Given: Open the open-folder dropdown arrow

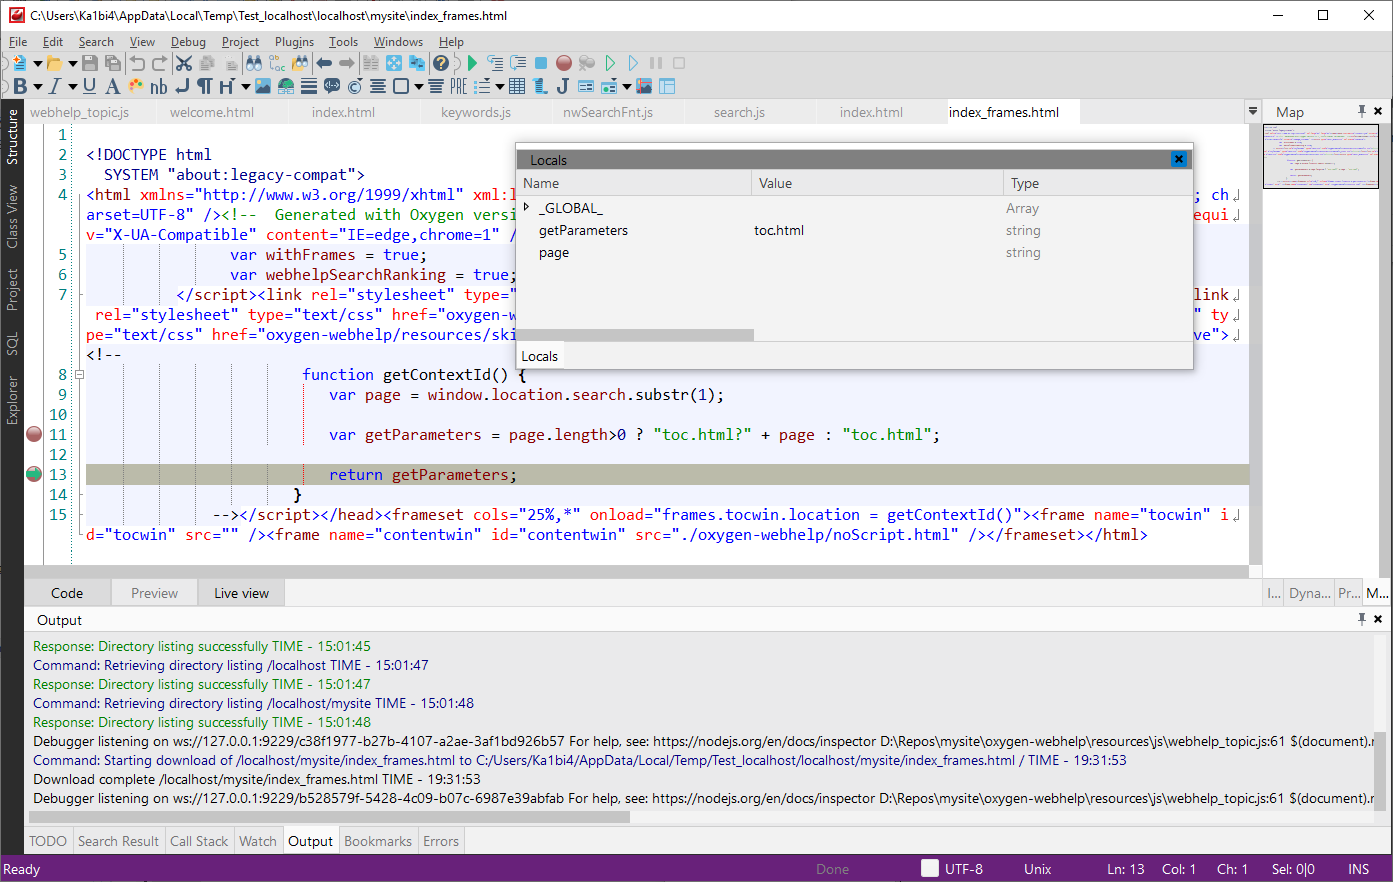Looking at the screenshot, I should click(x=72, y=63).
